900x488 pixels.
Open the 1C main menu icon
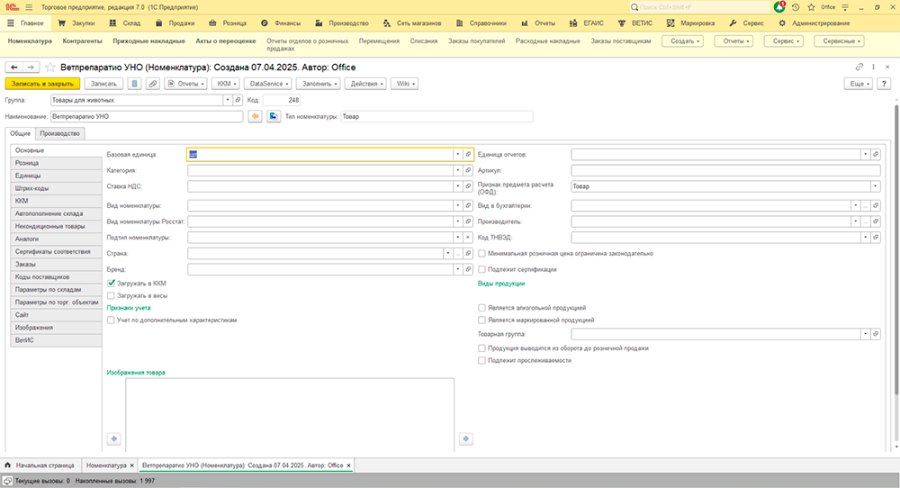click(x=11, y=7)
